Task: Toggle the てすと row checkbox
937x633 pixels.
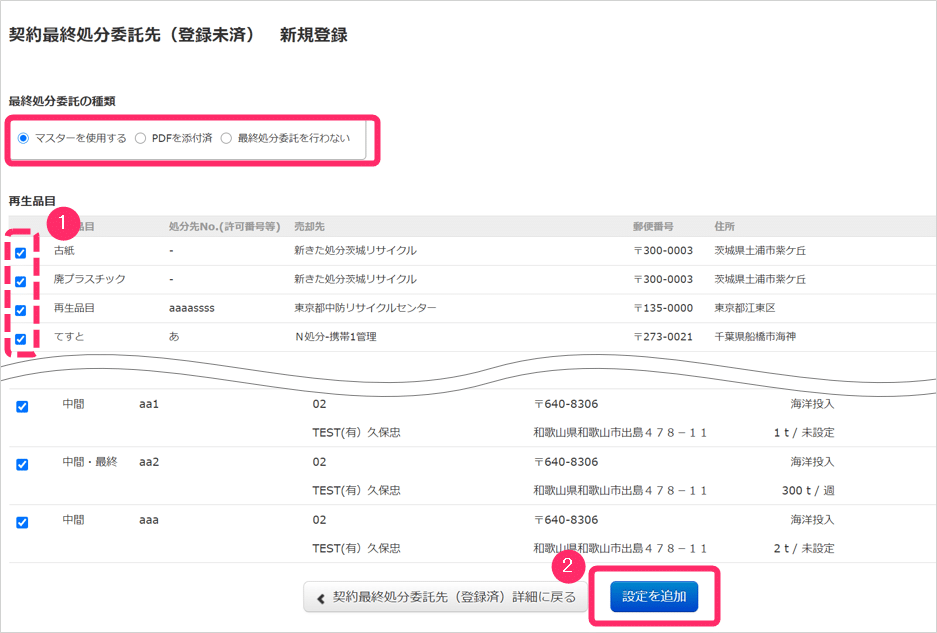Action: click(x=21, y=338)
